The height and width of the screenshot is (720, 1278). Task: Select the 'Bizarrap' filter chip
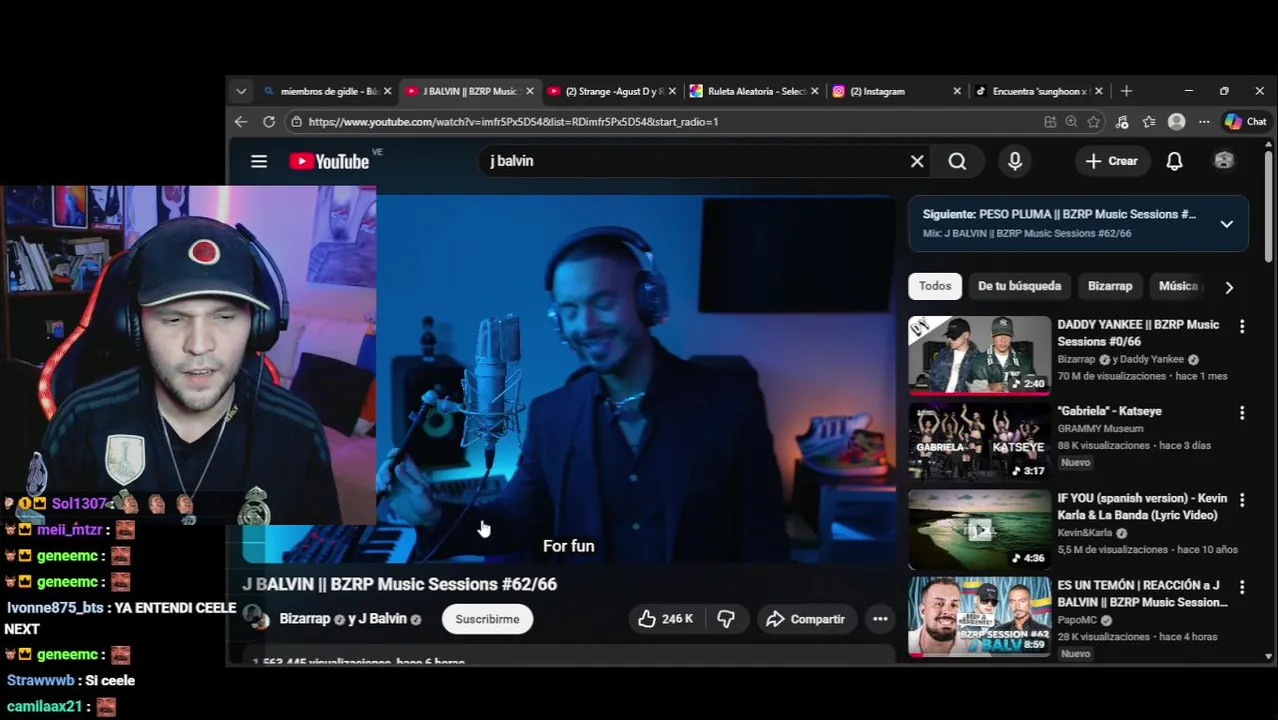[x=1110, y=286]
